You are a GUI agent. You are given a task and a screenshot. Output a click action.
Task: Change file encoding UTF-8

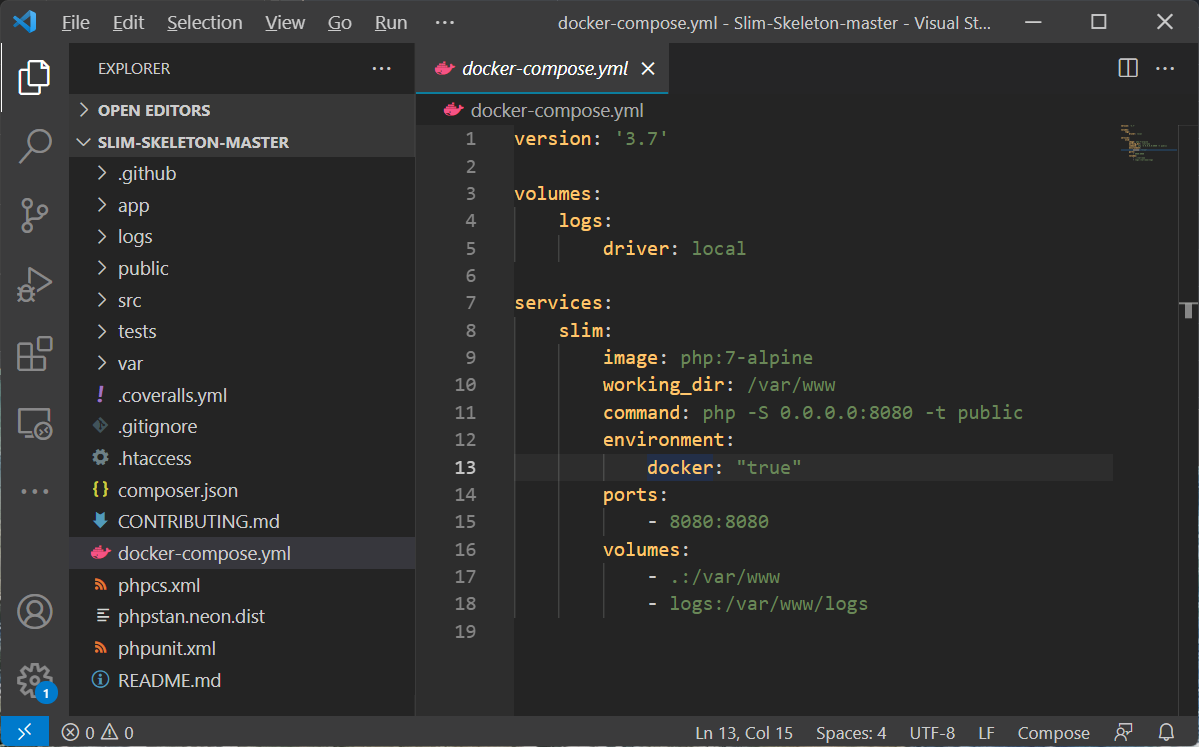pyautogui.click(x=932, y=732)
